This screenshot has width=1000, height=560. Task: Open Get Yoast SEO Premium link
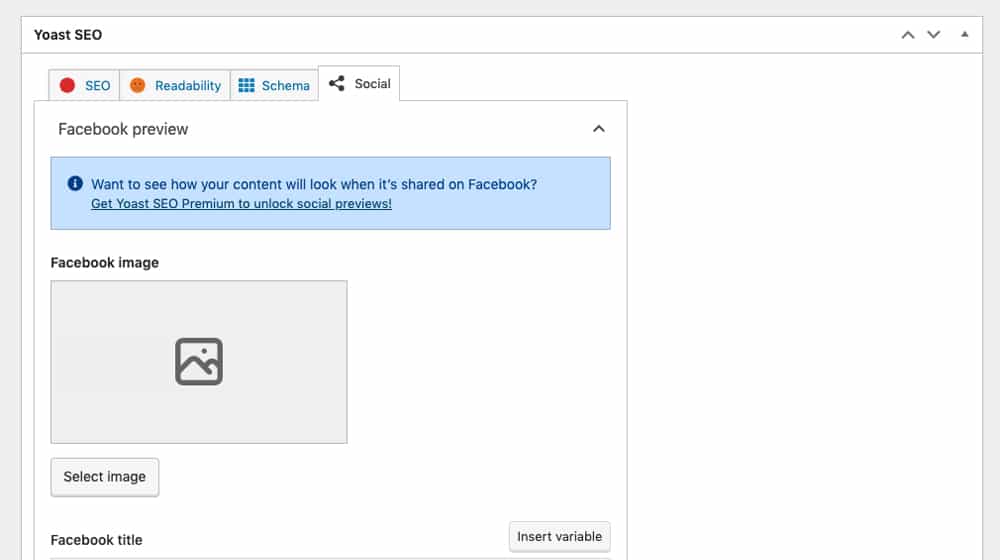coord(241,203)
